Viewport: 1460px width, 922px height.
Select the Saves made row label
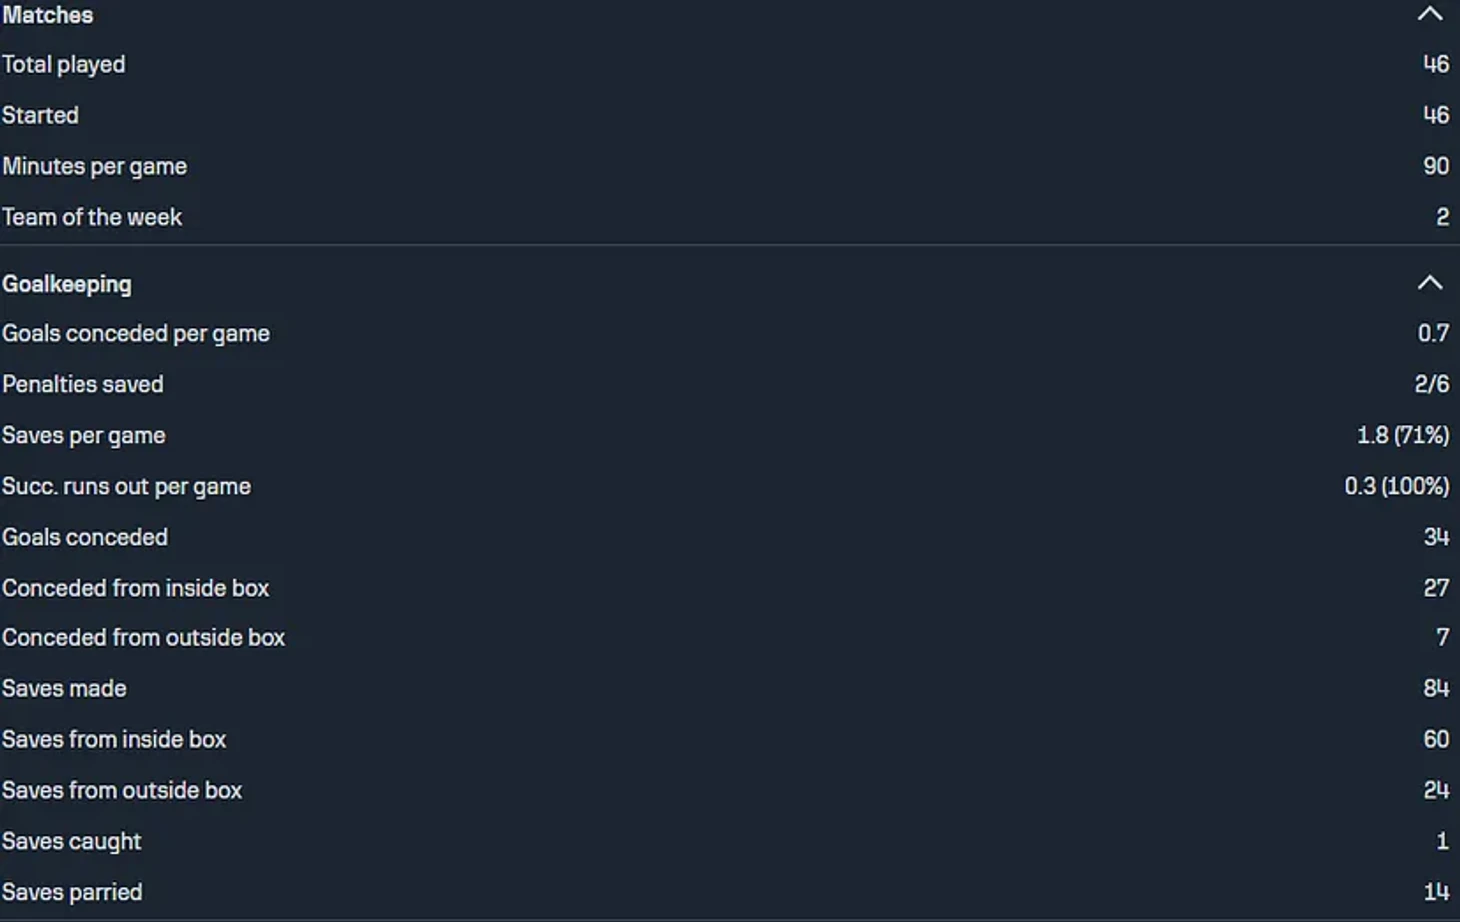click(x=64, y=689)
